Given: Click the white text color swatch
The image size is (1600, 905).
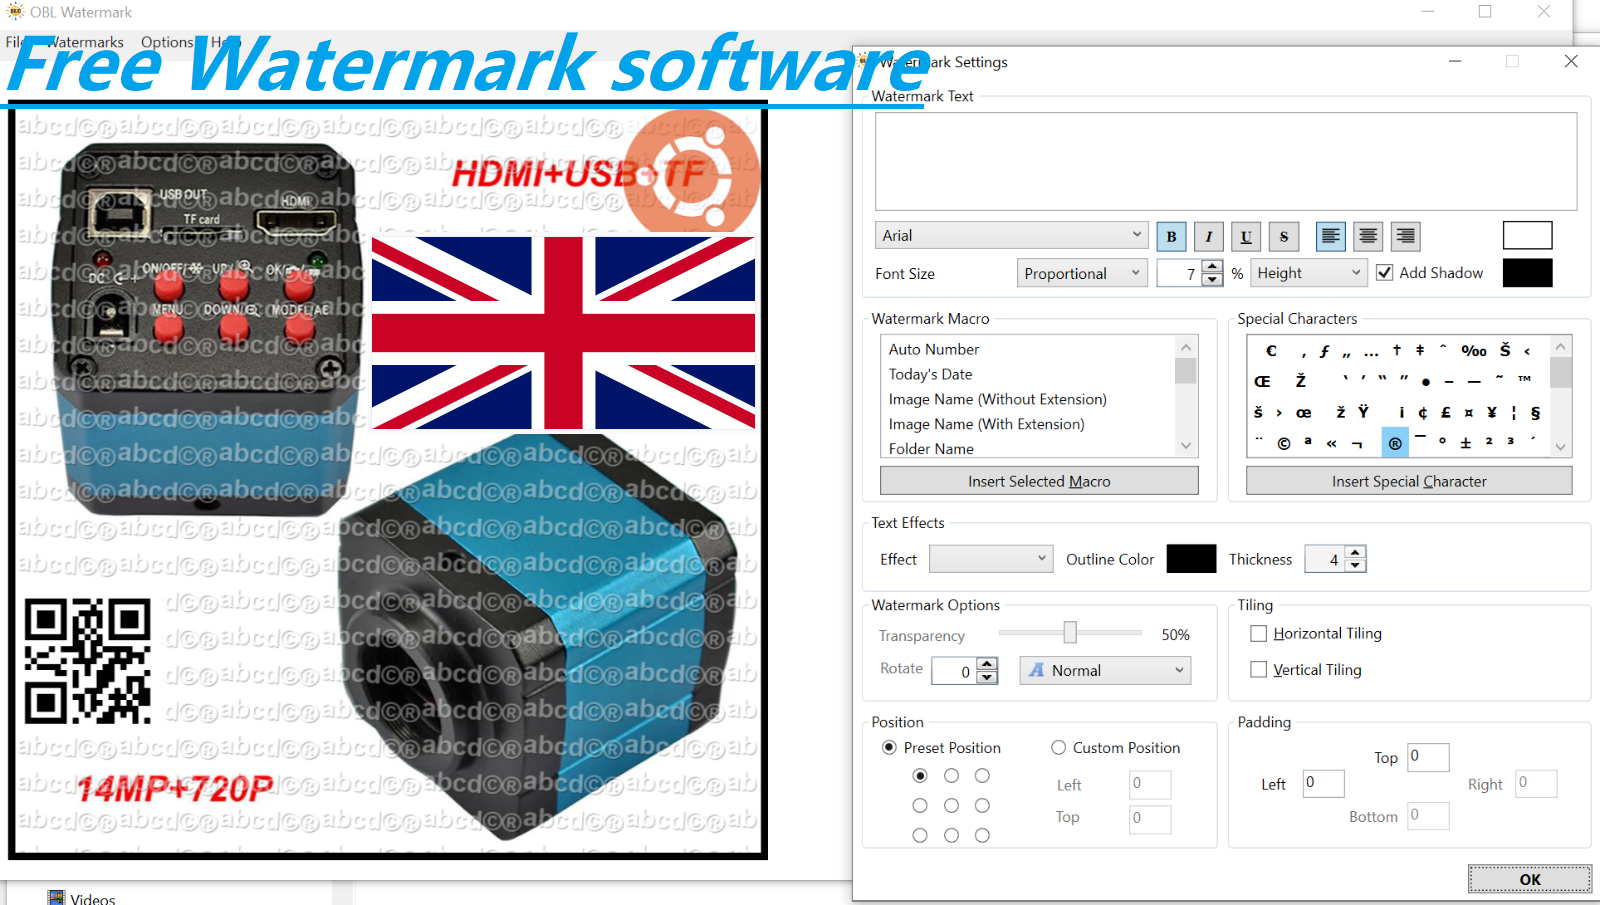Looking at the screenshot, I should click(x=1527, y=236).
